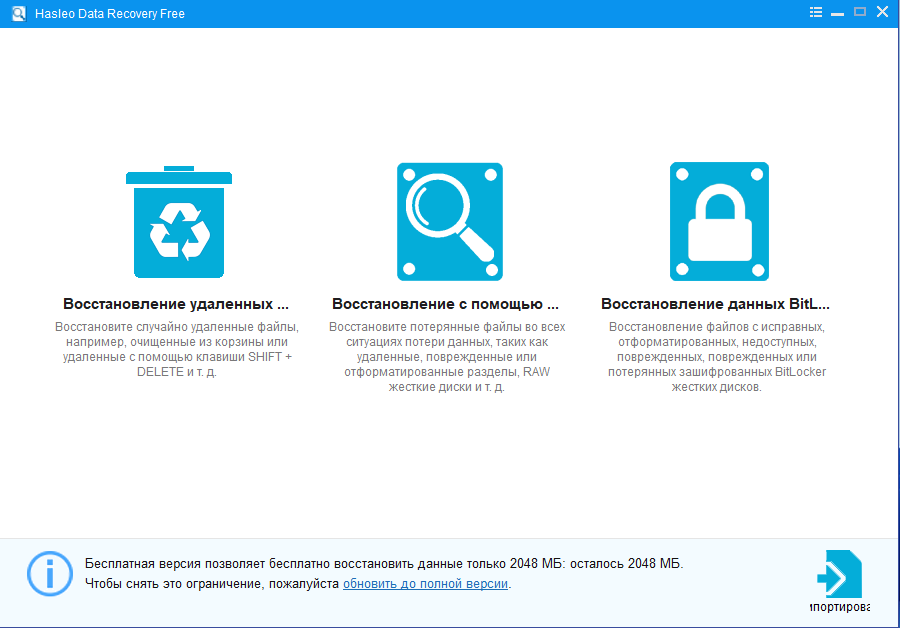Open the deleted files recovery recycle bin icon

(179, 222)
